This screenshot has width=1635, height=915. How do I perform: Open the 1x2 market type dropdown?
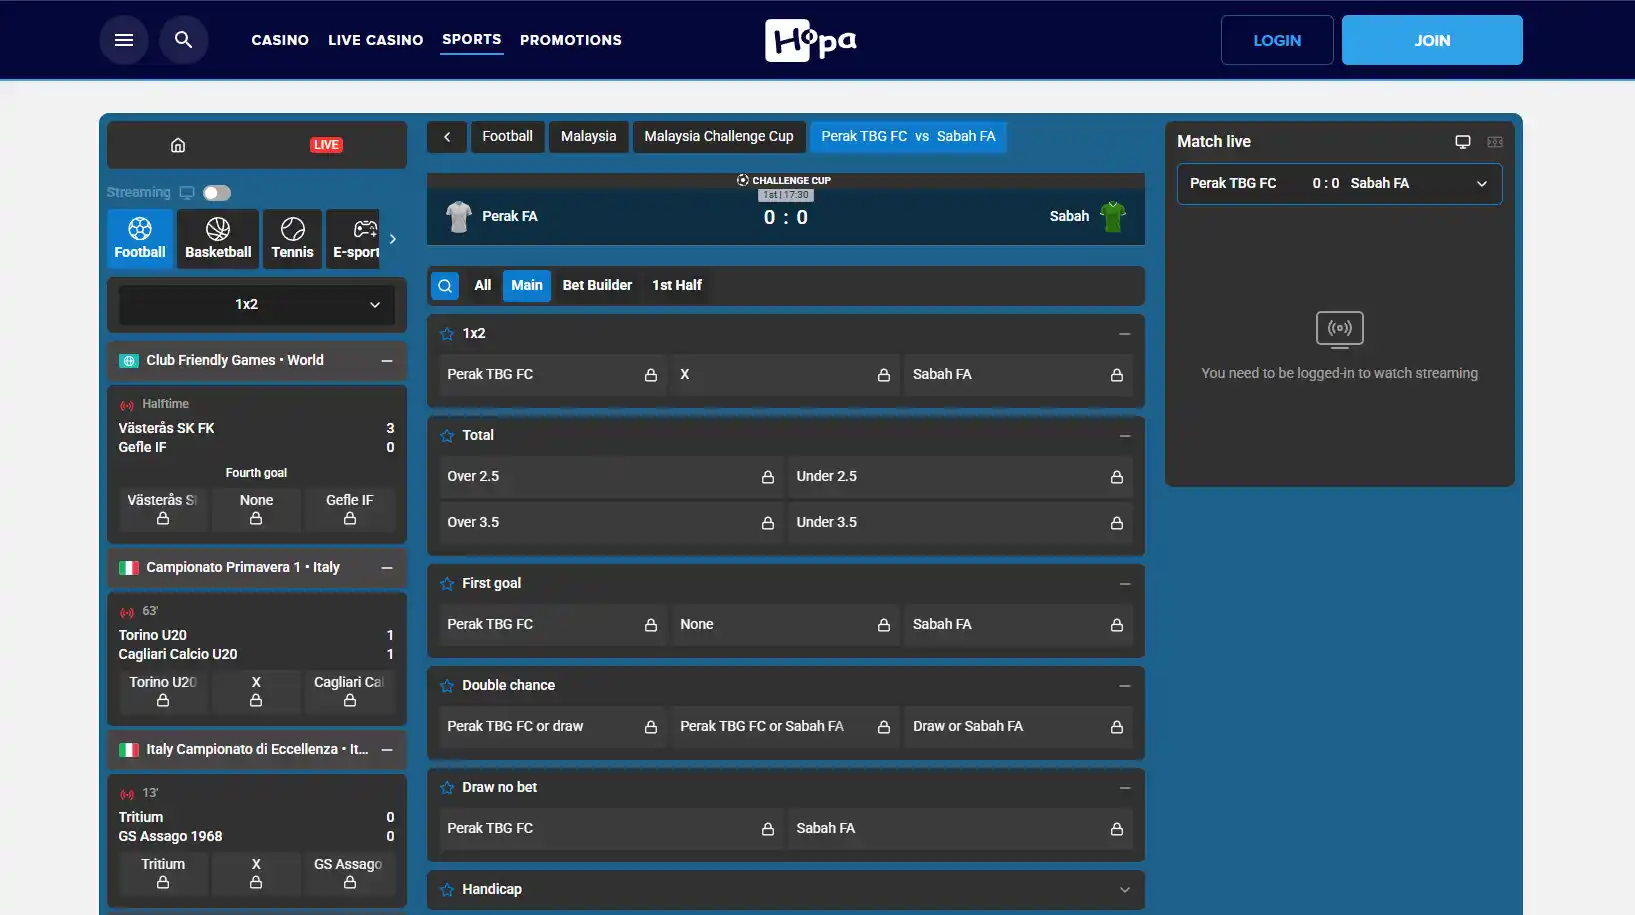[257, 305]
